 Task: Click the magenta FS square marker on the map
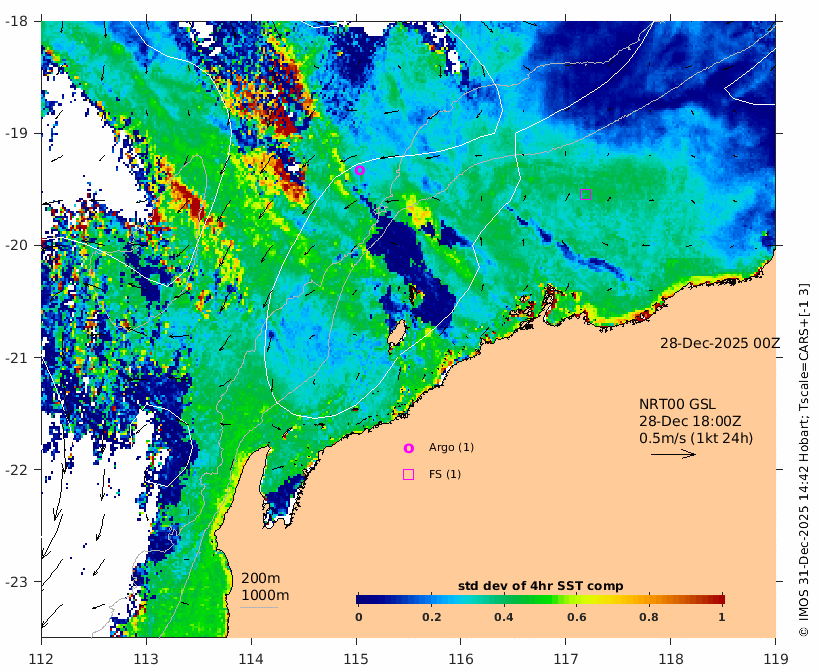[585, 194]
